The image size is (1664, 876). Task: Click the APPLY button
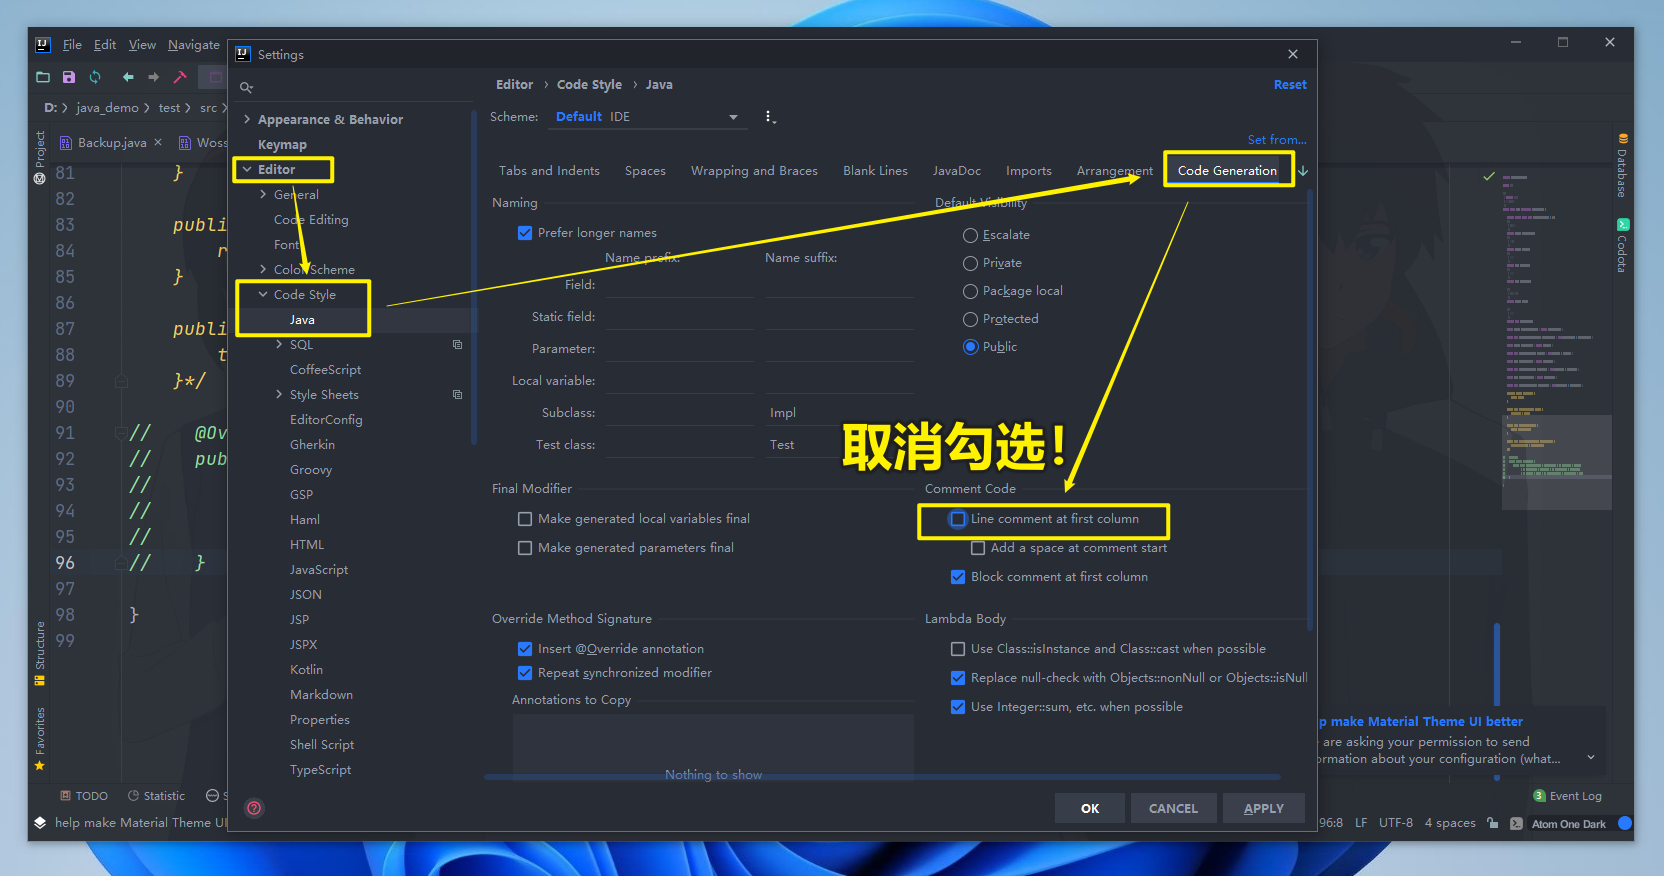point(1264,808)
